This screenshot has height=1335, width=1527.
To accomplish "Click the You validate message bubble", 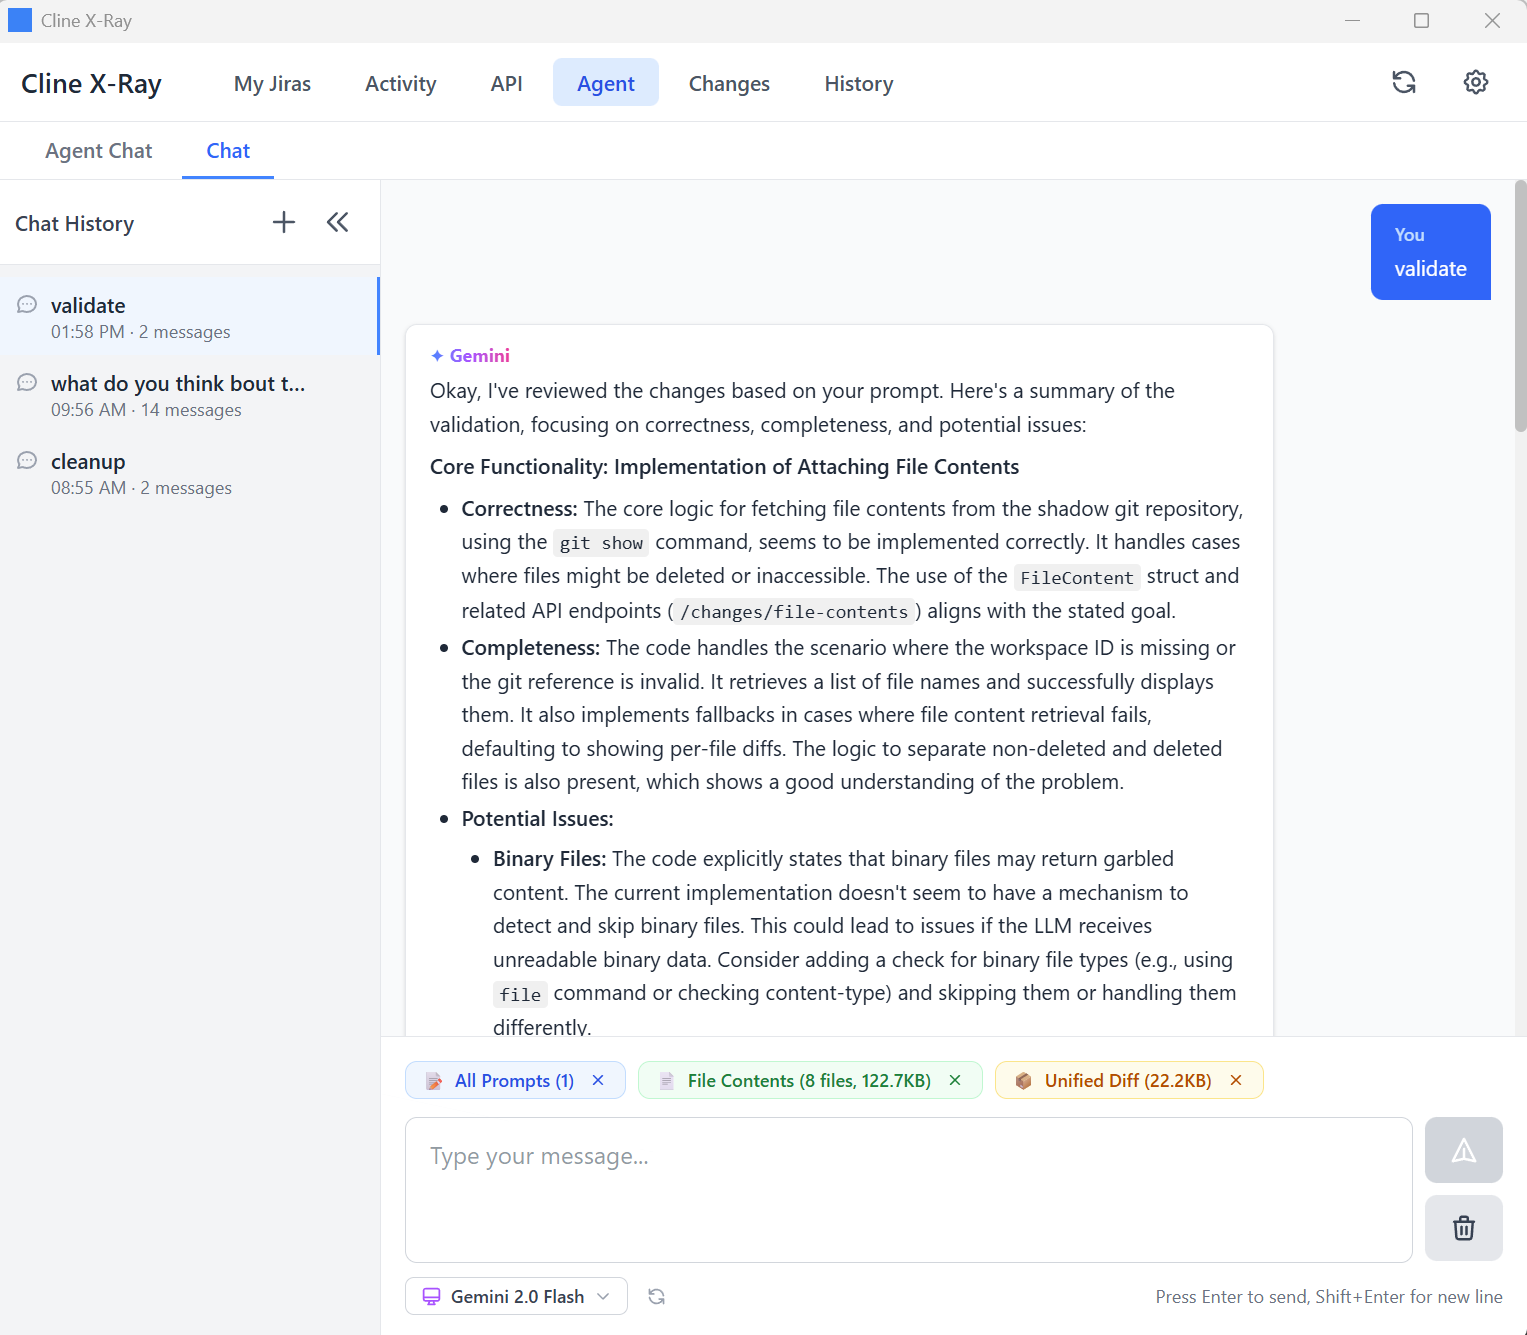I will pyautogui.click(x=1430, y=252).
